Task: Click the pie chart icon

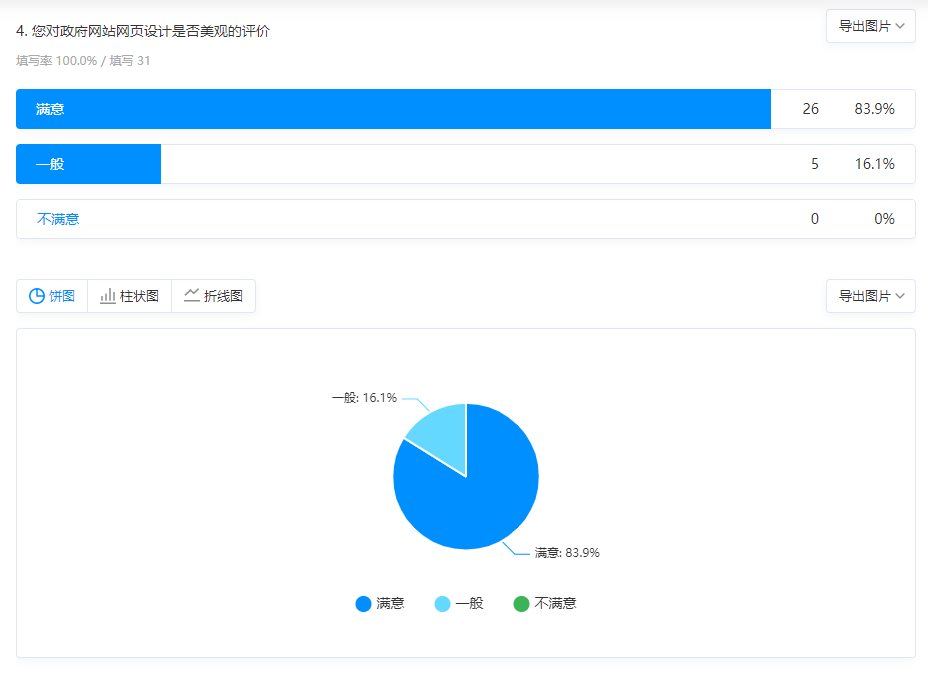Action: pos(37,296)
